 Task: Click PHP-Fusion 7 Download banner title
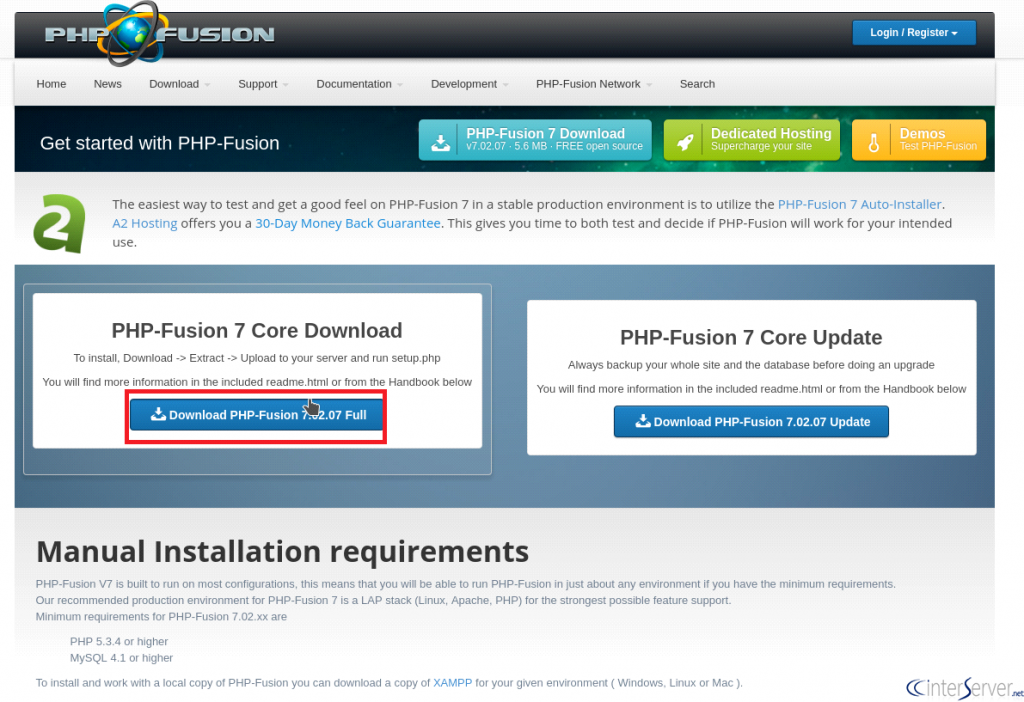tap(545, 133)
